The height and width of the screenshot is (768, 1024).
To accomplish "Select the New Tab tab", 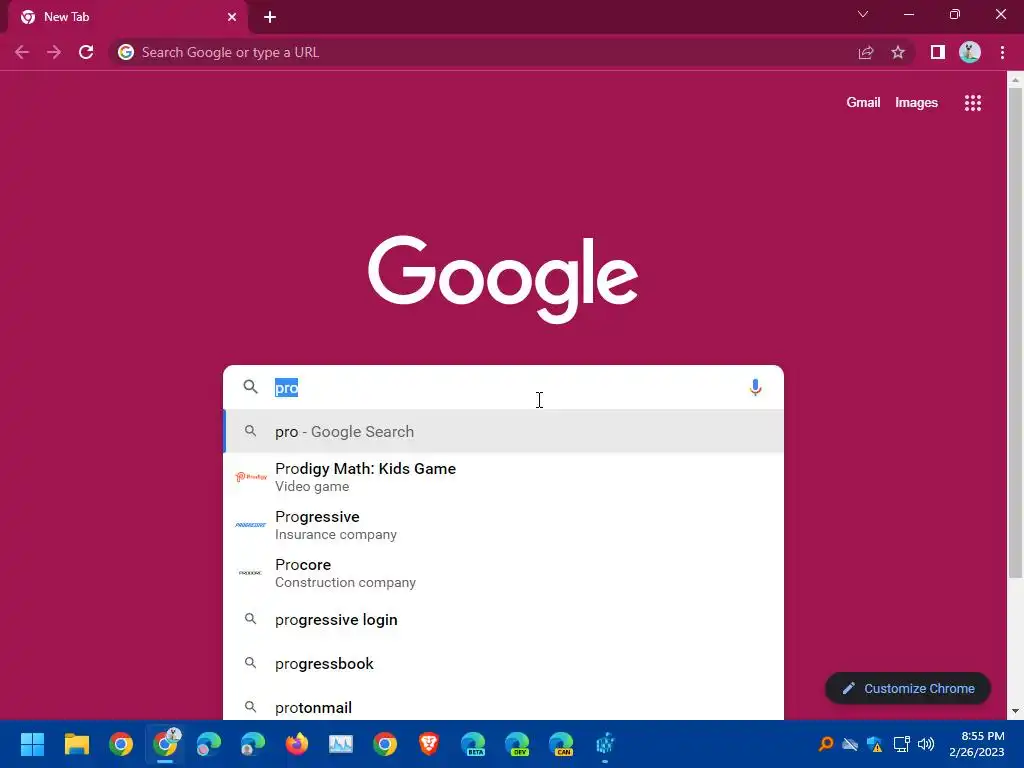I will (128, 17).
